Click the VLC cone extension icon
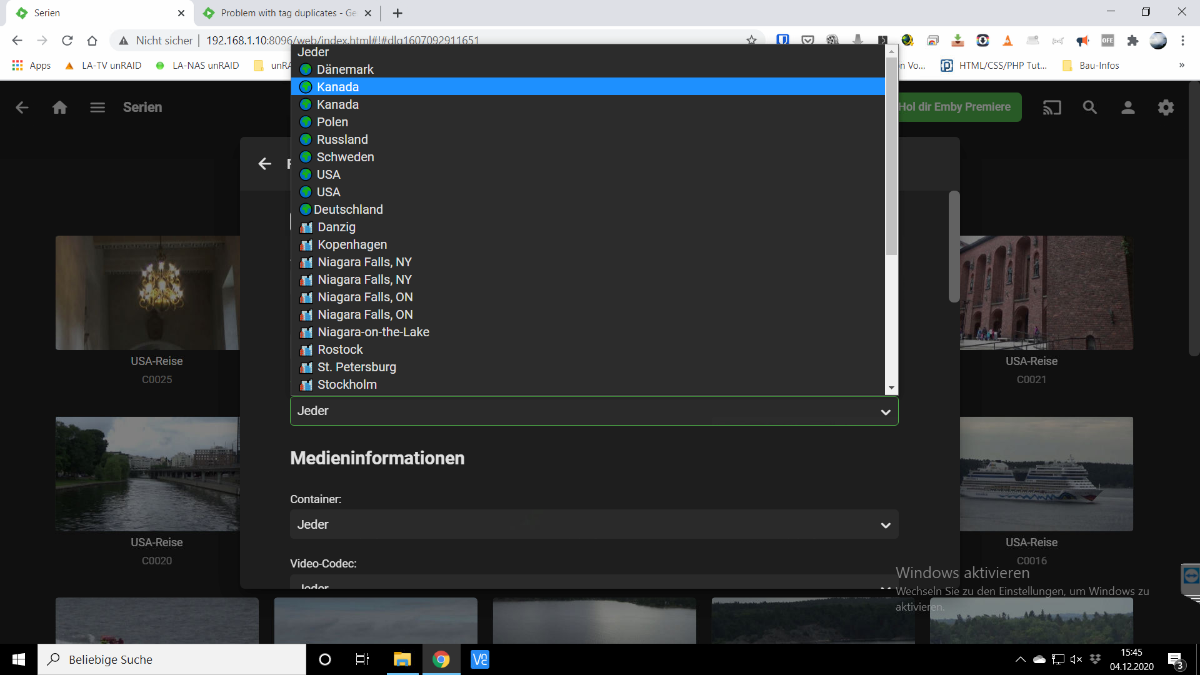 click(x=1007, y=40)
